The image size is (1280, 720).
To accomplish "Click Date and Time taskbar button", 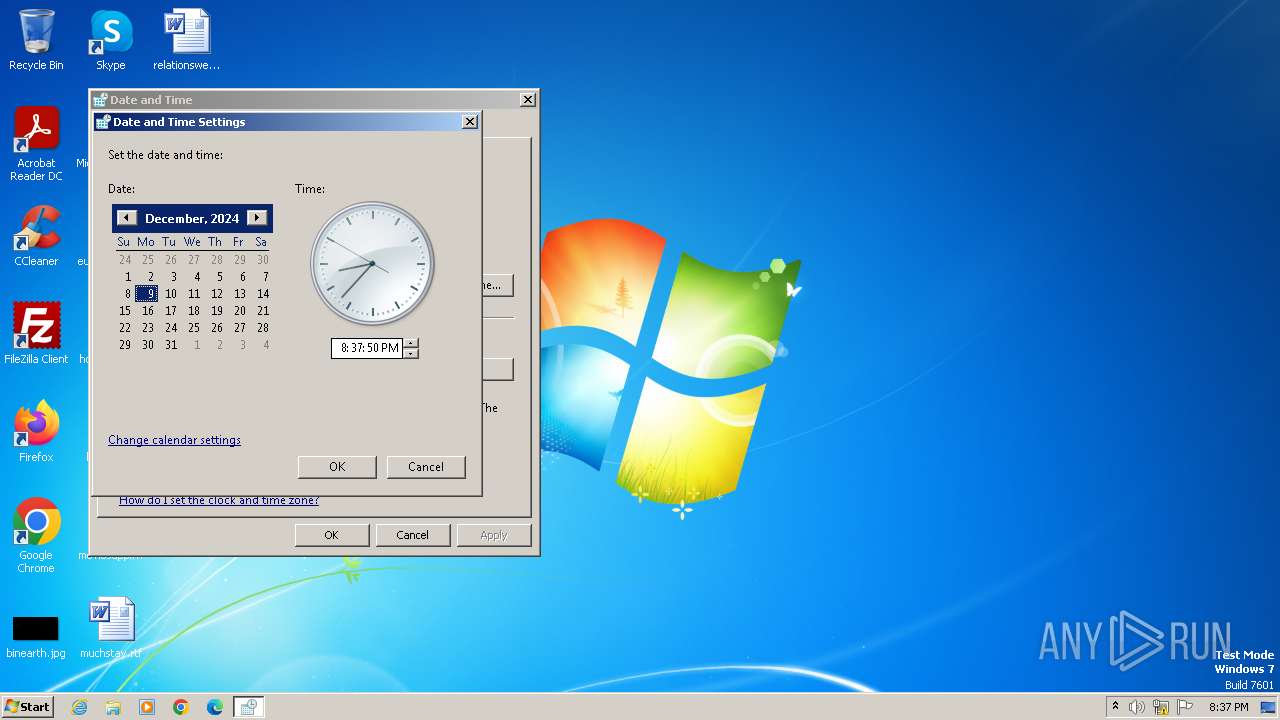I will (249, 707).
